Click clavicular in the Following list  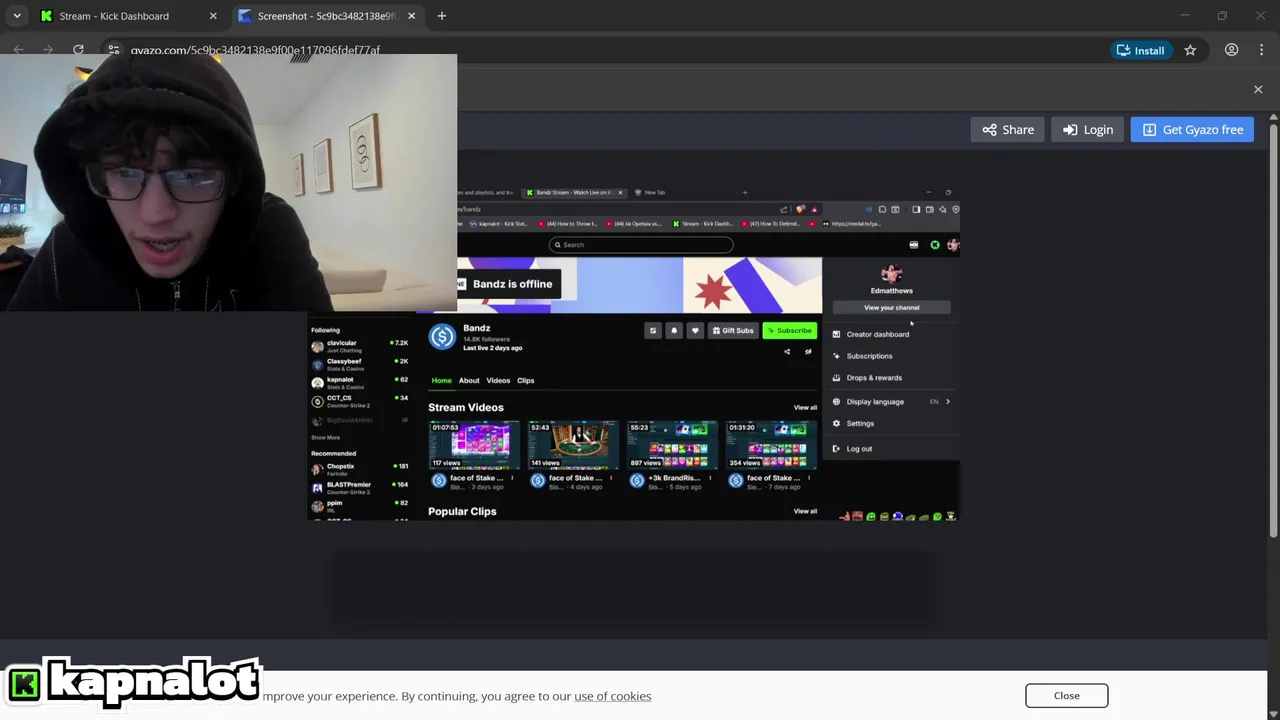359,346
